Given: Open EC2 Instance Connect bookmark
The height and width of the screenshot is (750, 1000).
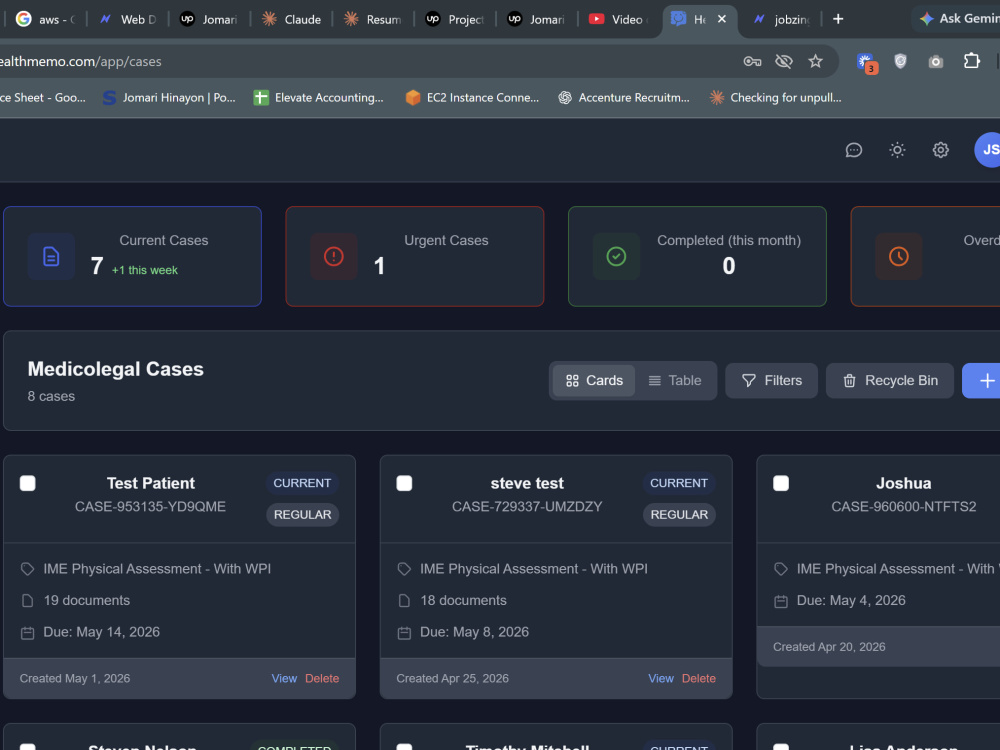Looking at the screenshot, I should (x=472, y=98).
